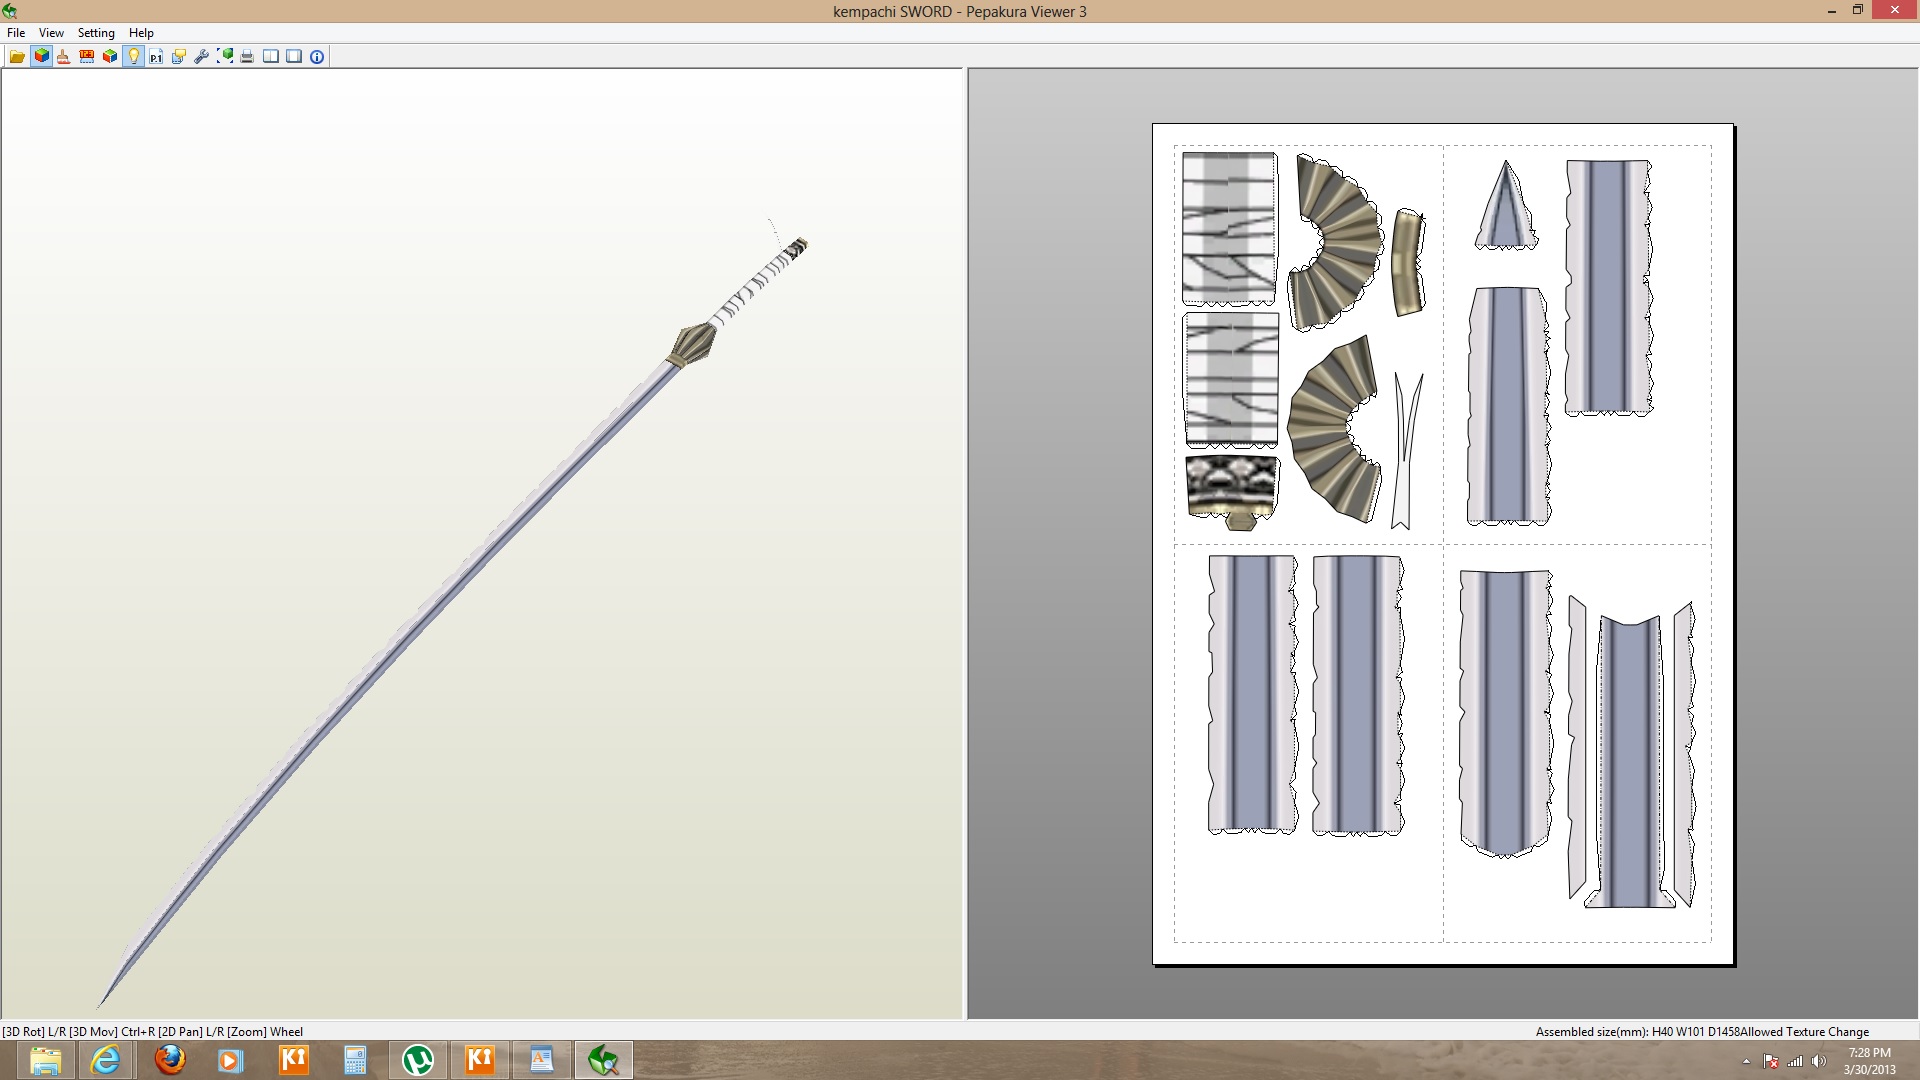1920x1080 pixels.
Task: Toggle the light bulb shading option
Action: tap(133, 56)
